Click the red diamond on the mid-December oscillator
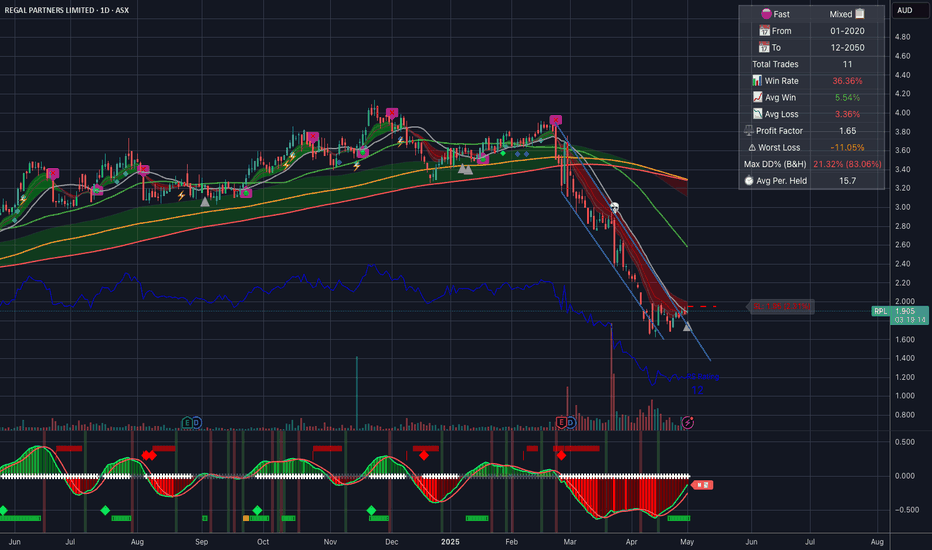The height and width of the screenshot is (550, 932). click(424, 455)
